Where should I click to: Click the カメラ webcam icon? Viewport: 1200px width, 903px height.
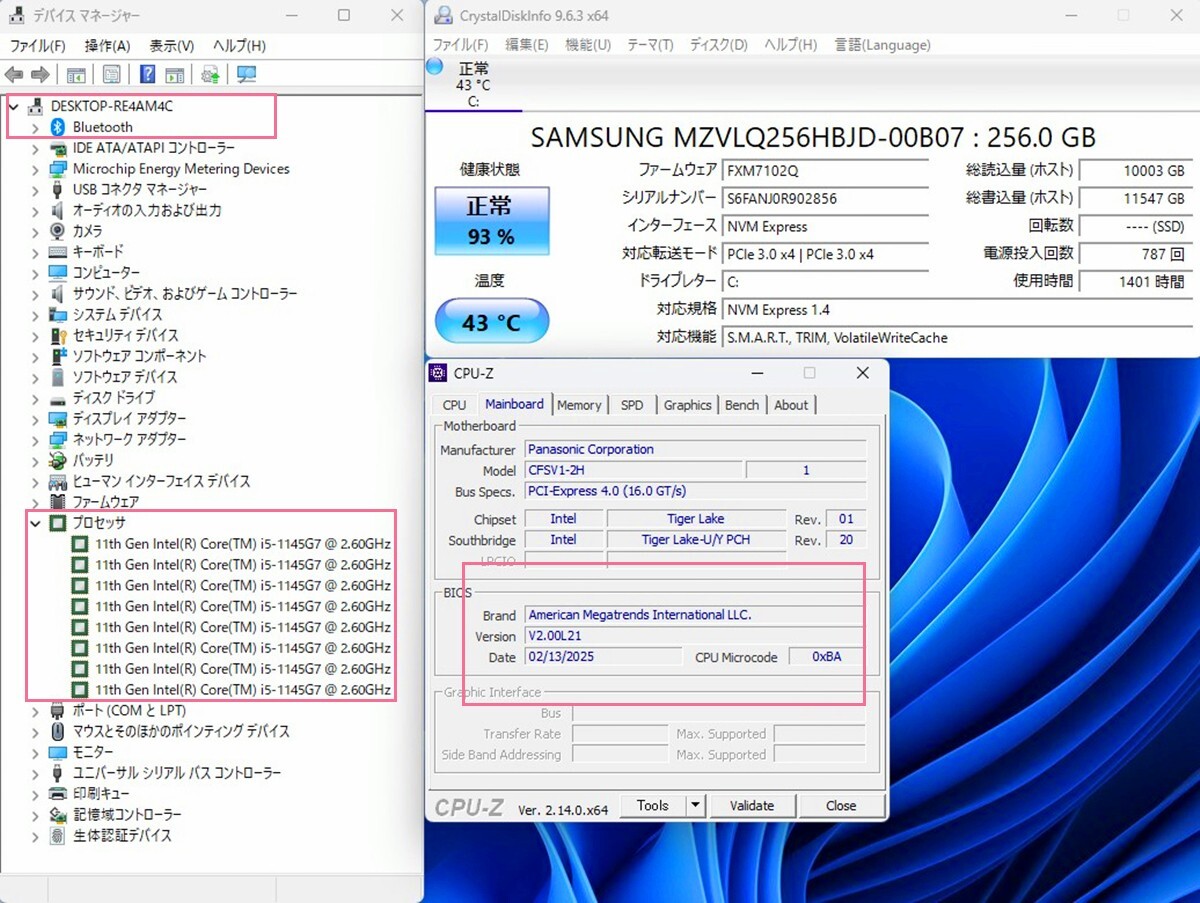coord(58,231)
